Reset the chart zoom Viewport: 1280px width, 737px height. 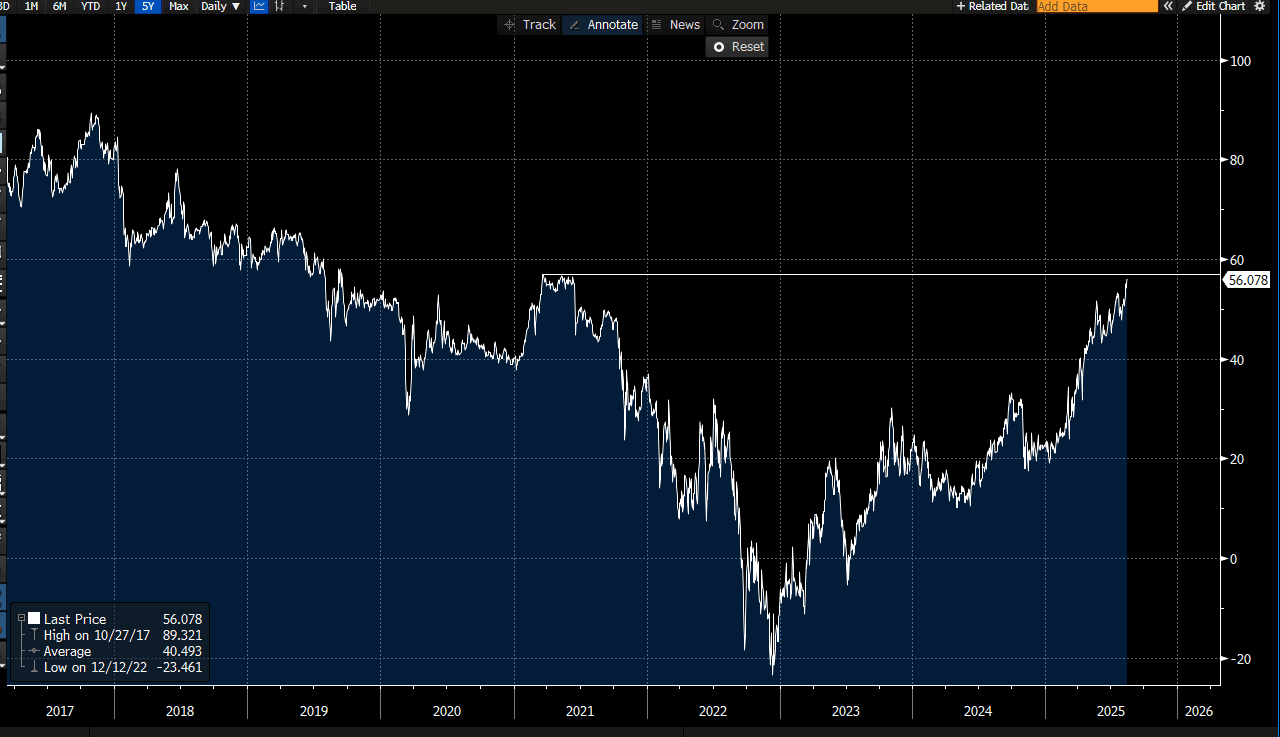pos(737,47)
